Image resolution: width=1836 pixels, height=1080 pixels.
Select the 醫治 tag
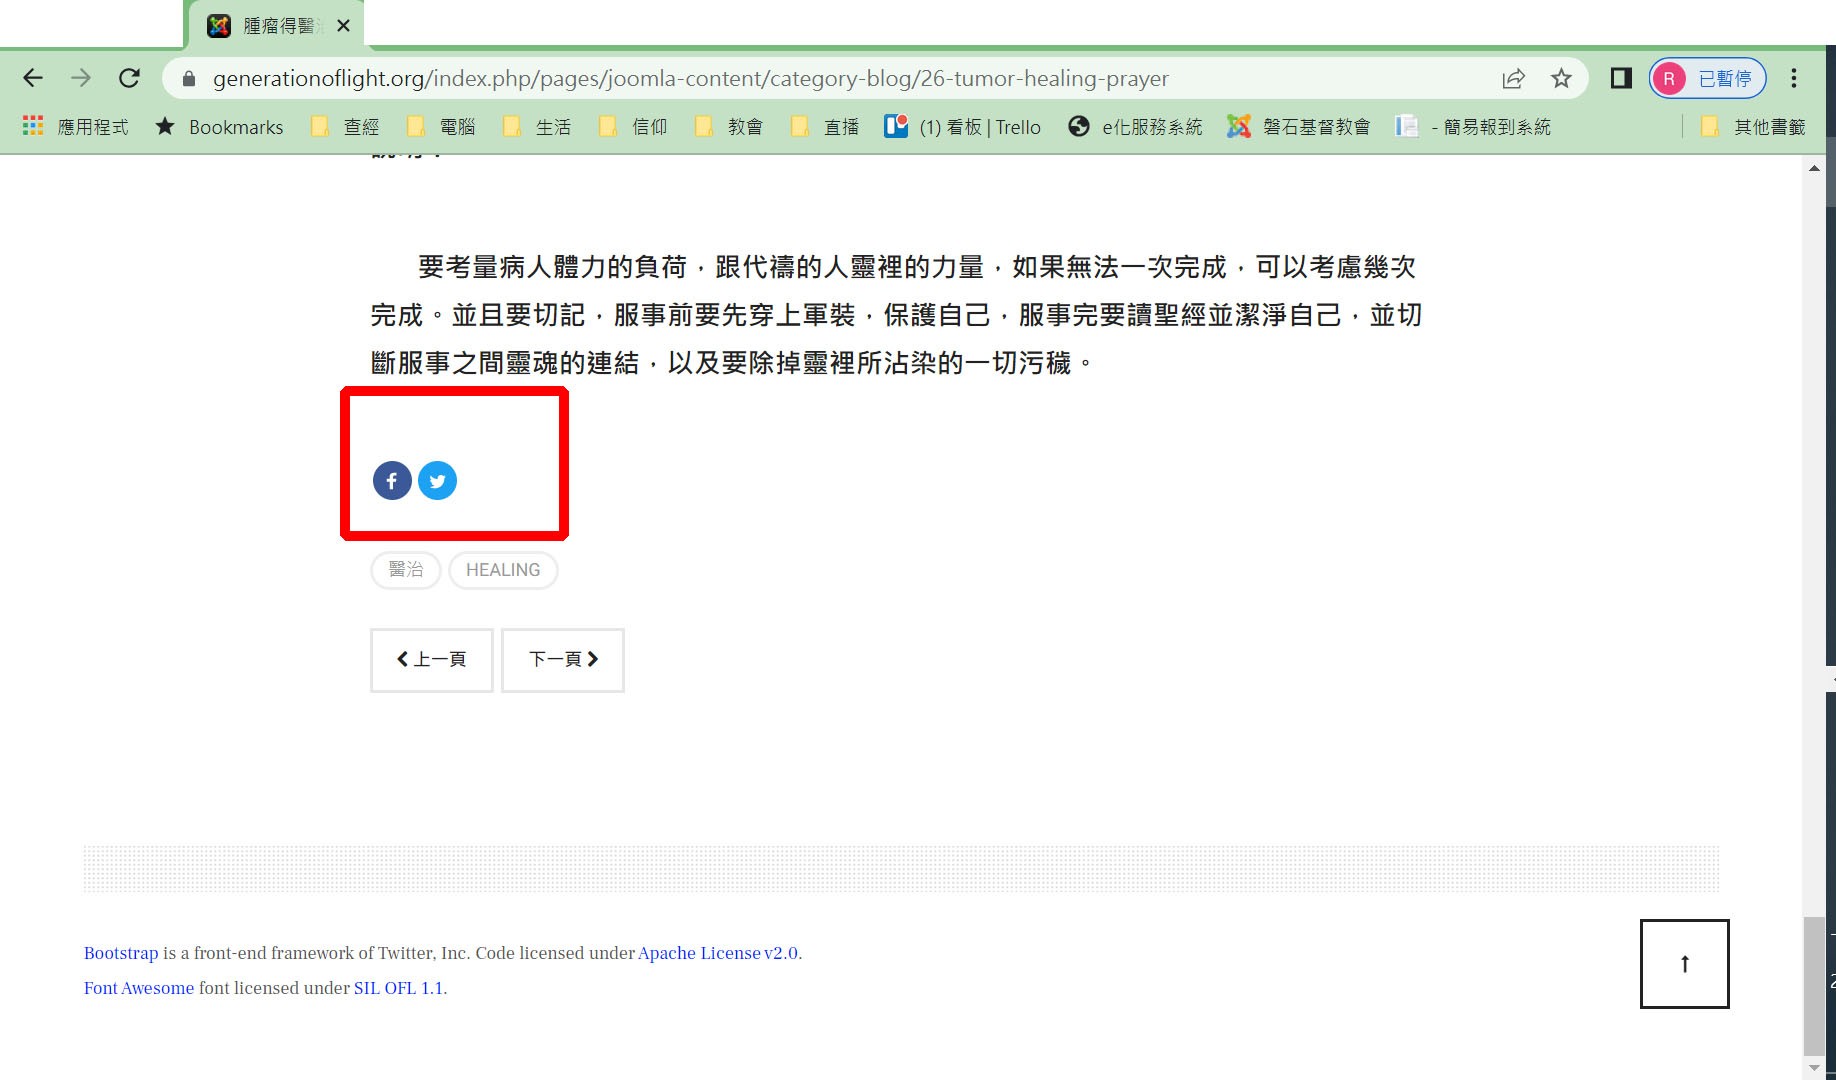tap(406, 570)
